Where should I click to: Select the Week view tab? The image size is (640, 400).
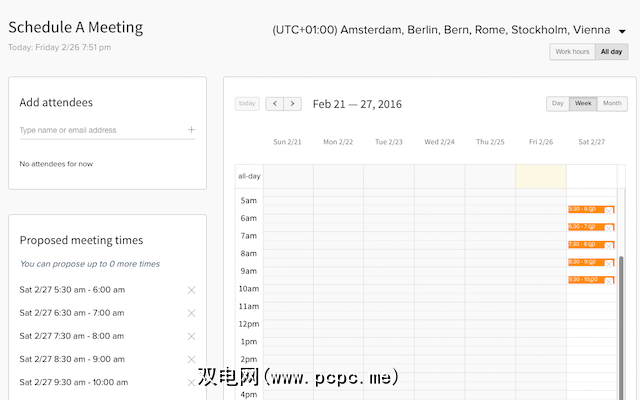click(x=582, y=103)
